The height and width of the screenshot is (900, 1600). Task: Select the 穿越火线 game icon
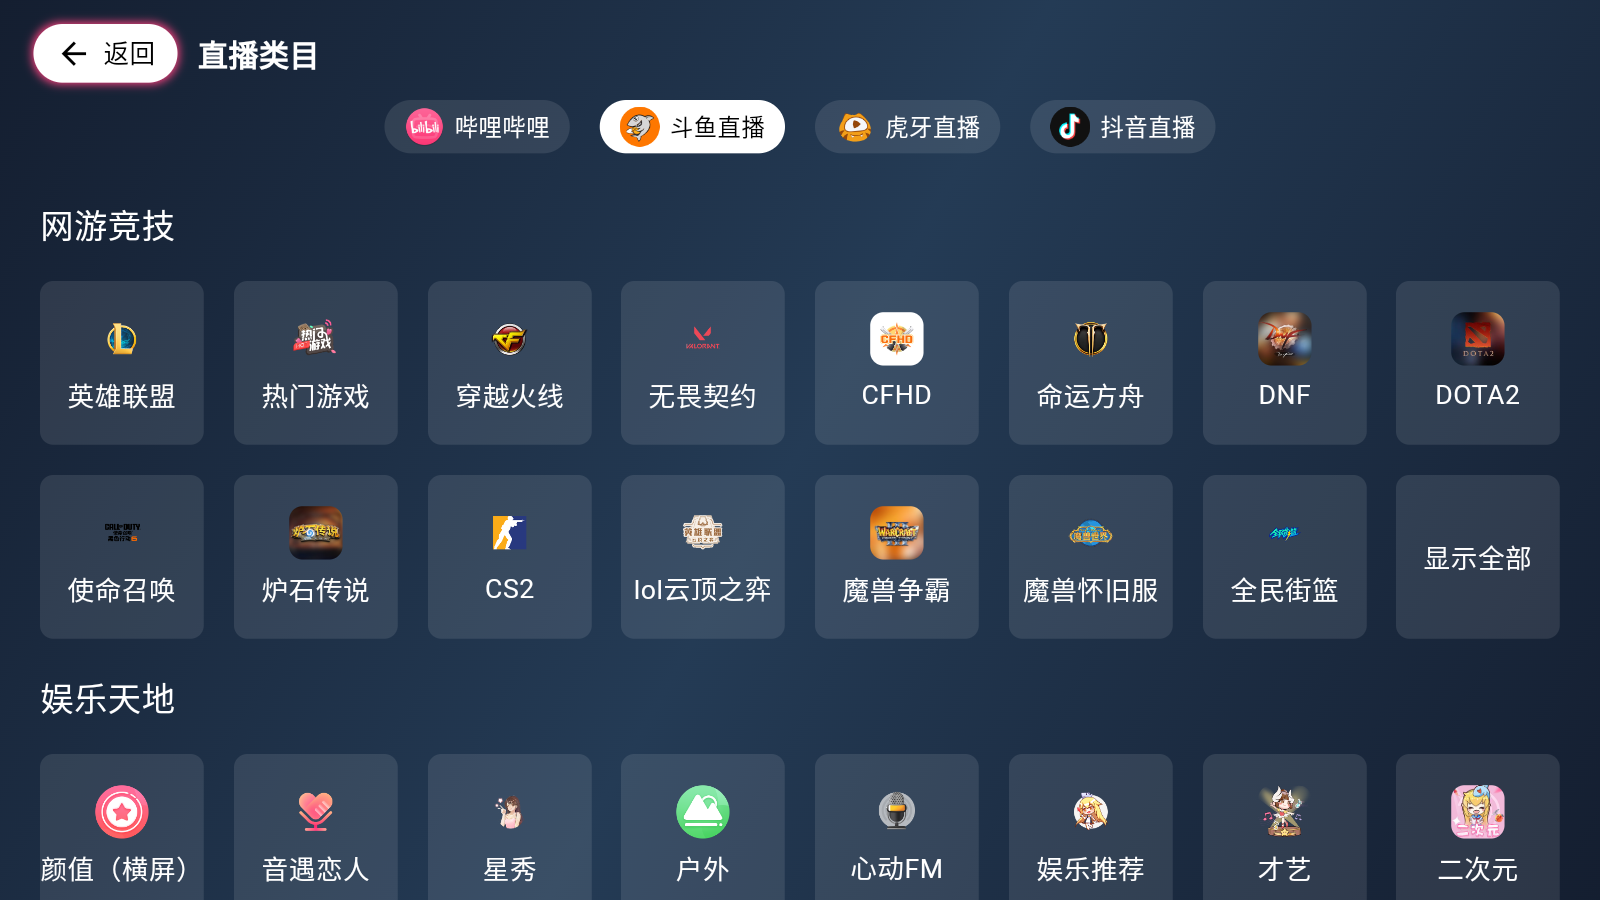(509, 339)
